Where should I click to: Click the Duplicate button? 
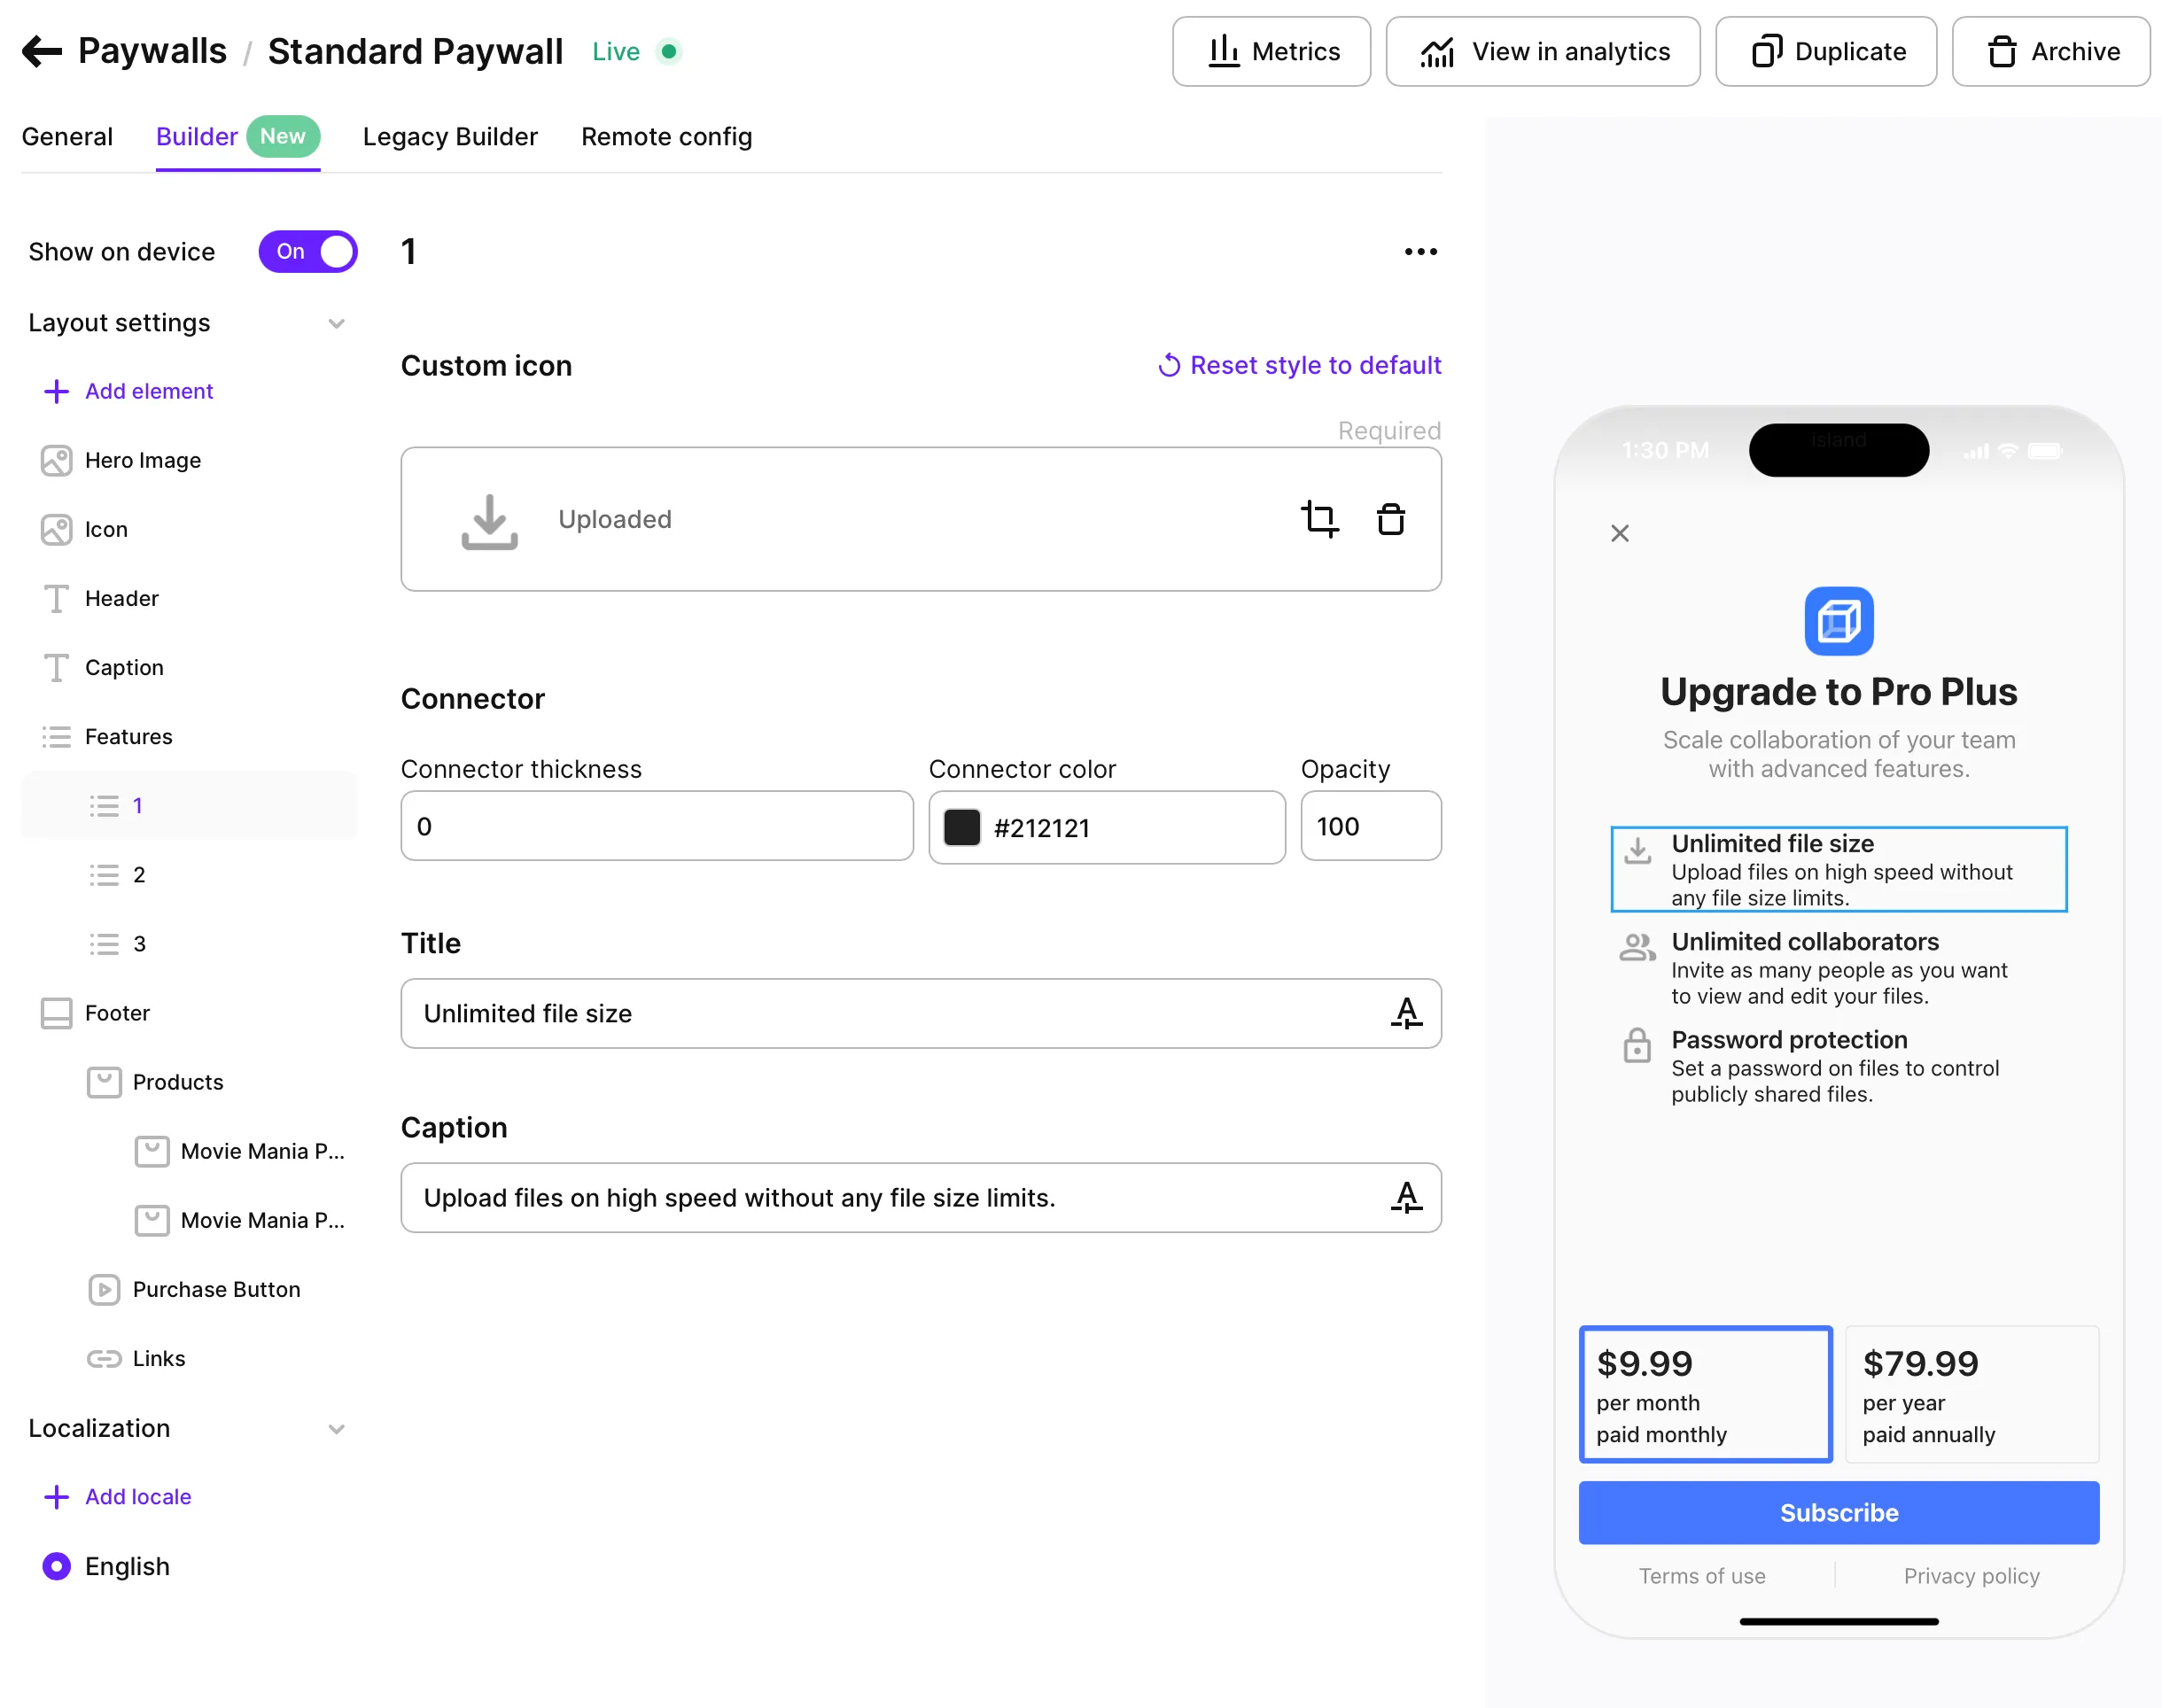click(1826, 52)
